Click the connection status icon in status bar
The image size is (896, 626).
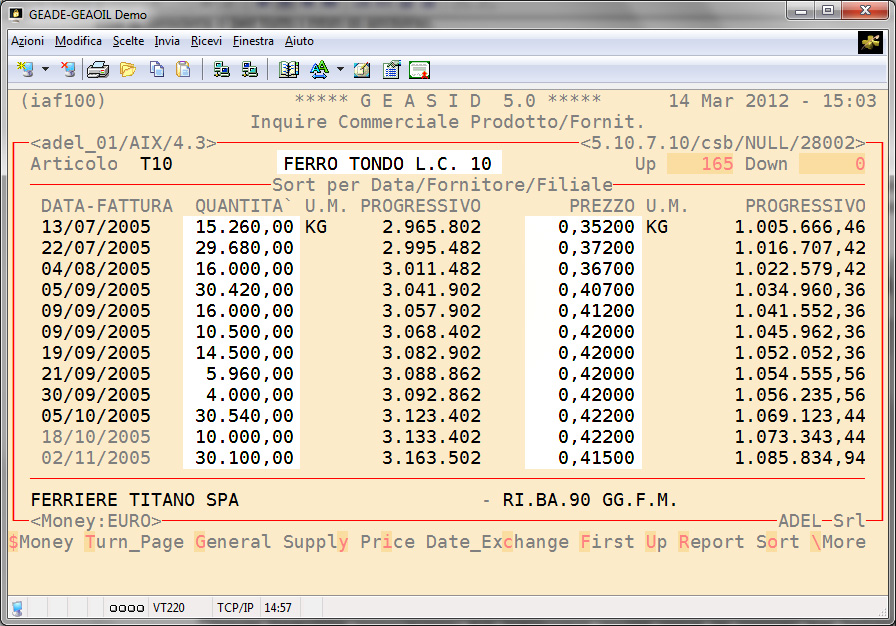[17, 607]
